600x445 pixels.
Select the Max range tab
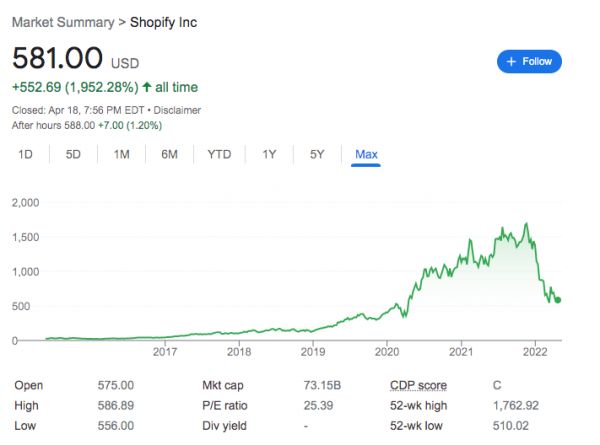(366, 154)
